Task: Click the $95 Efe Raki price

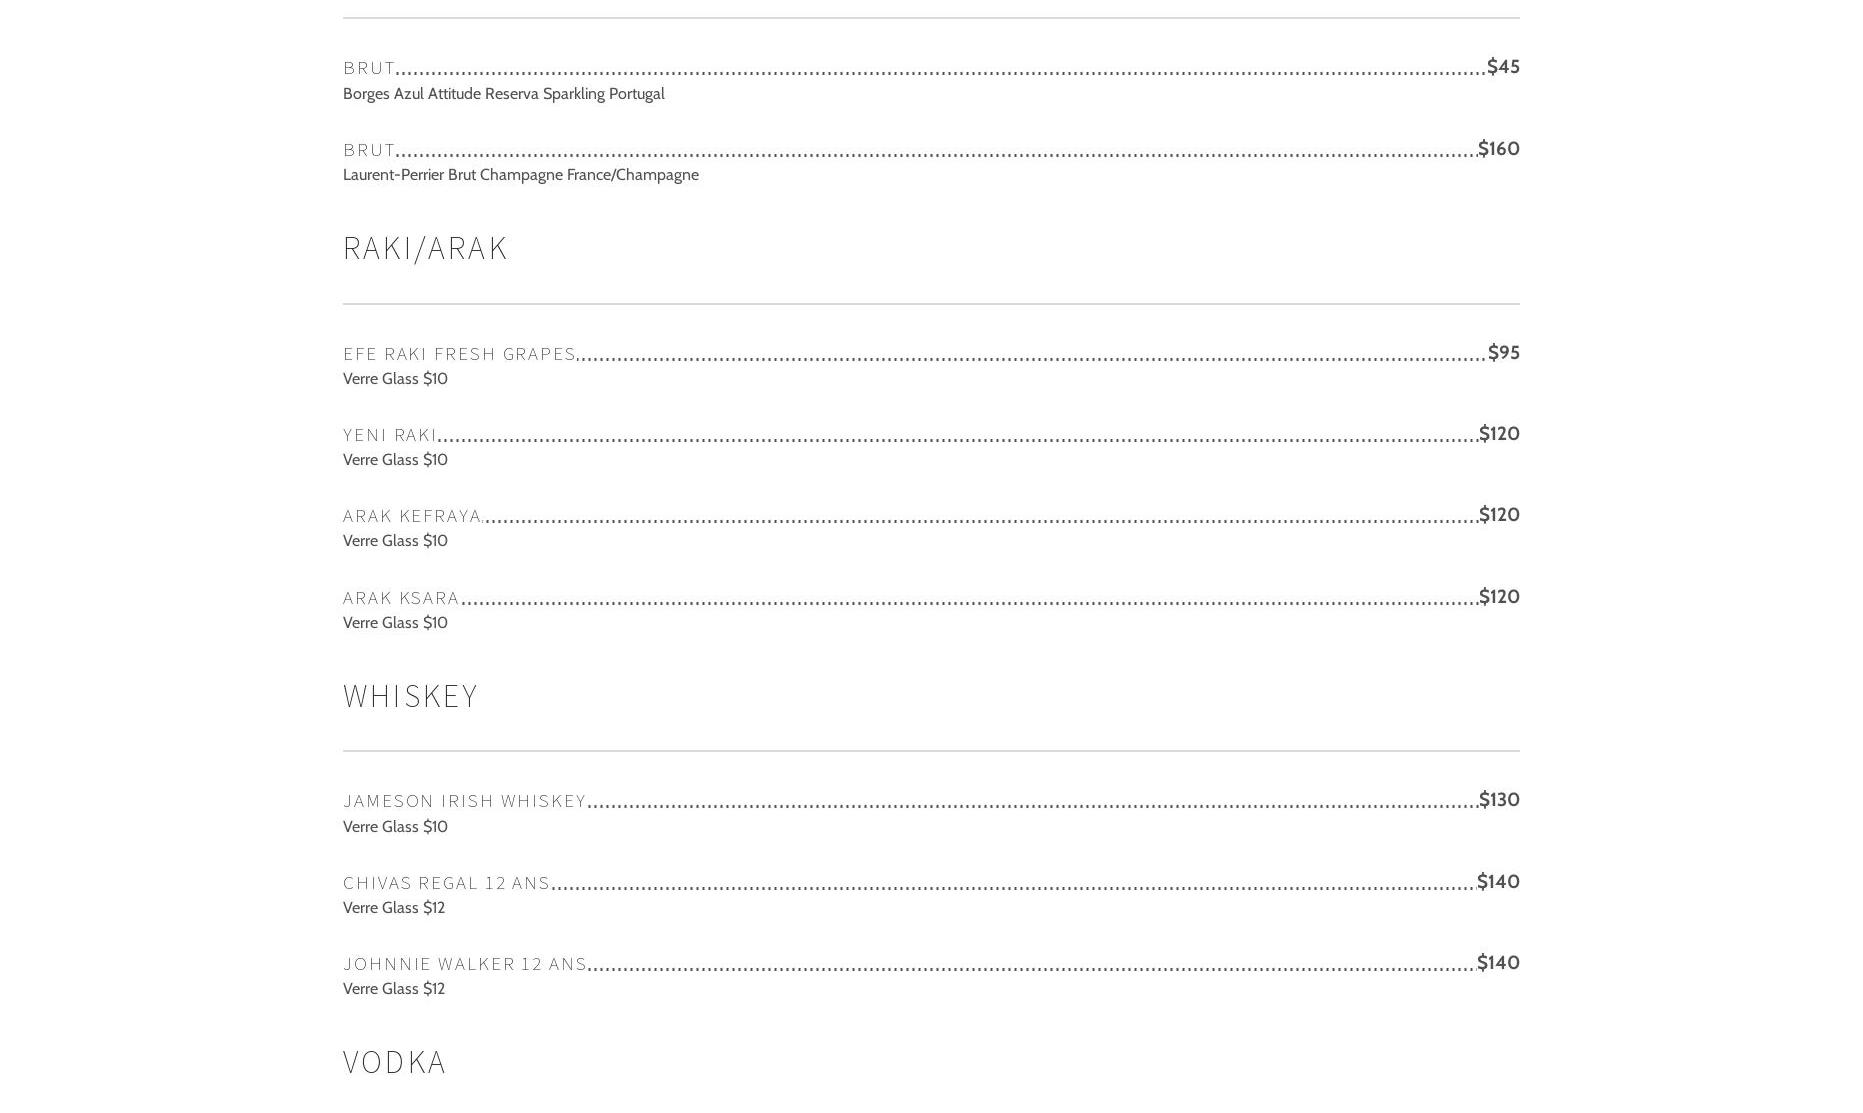Action: coord(1503,353)
